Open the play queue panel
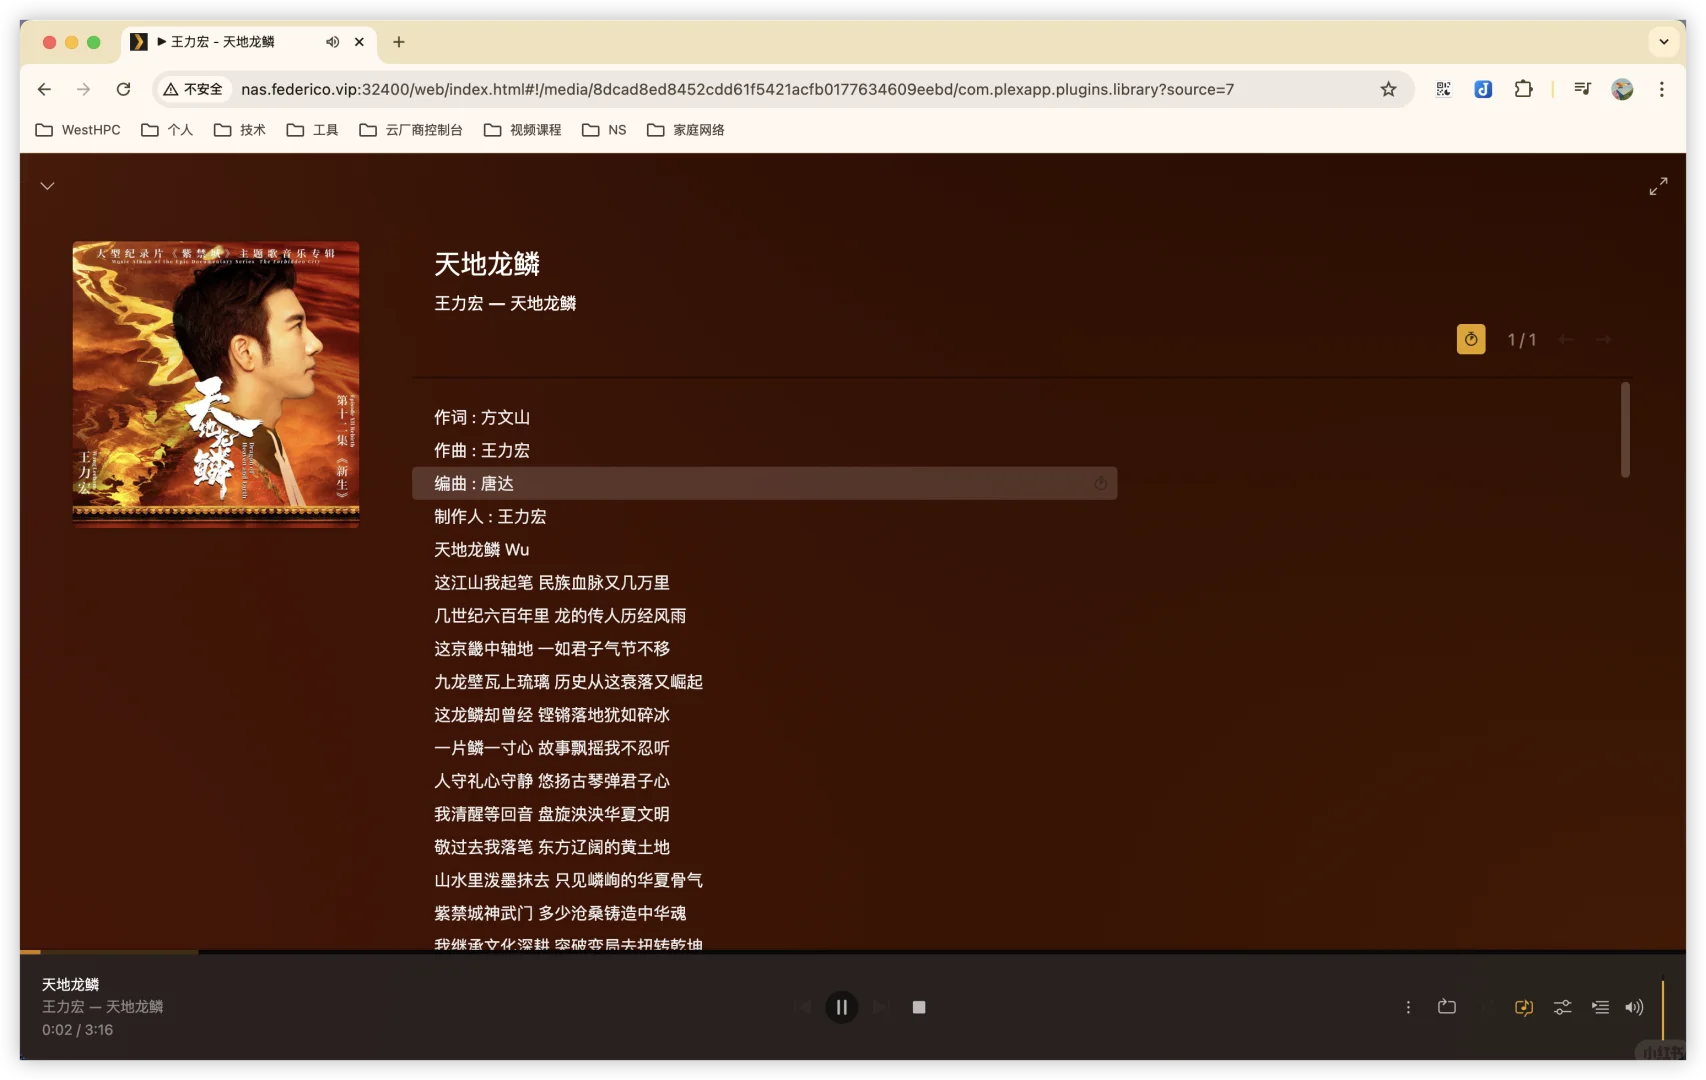 [1599, 1007]
